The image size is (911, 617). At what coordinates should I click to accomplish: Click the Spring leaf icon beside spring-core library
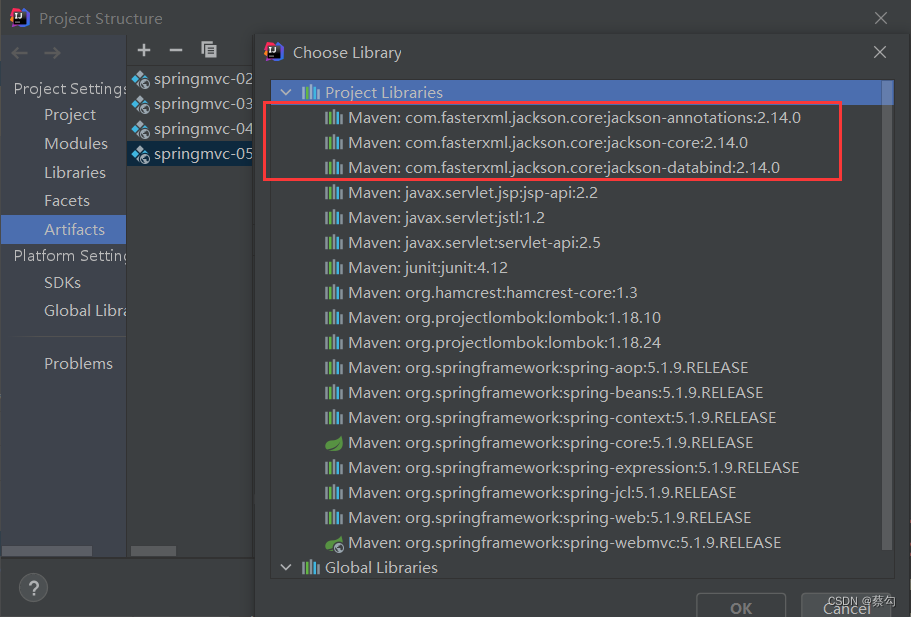click(x=334, y=442)
